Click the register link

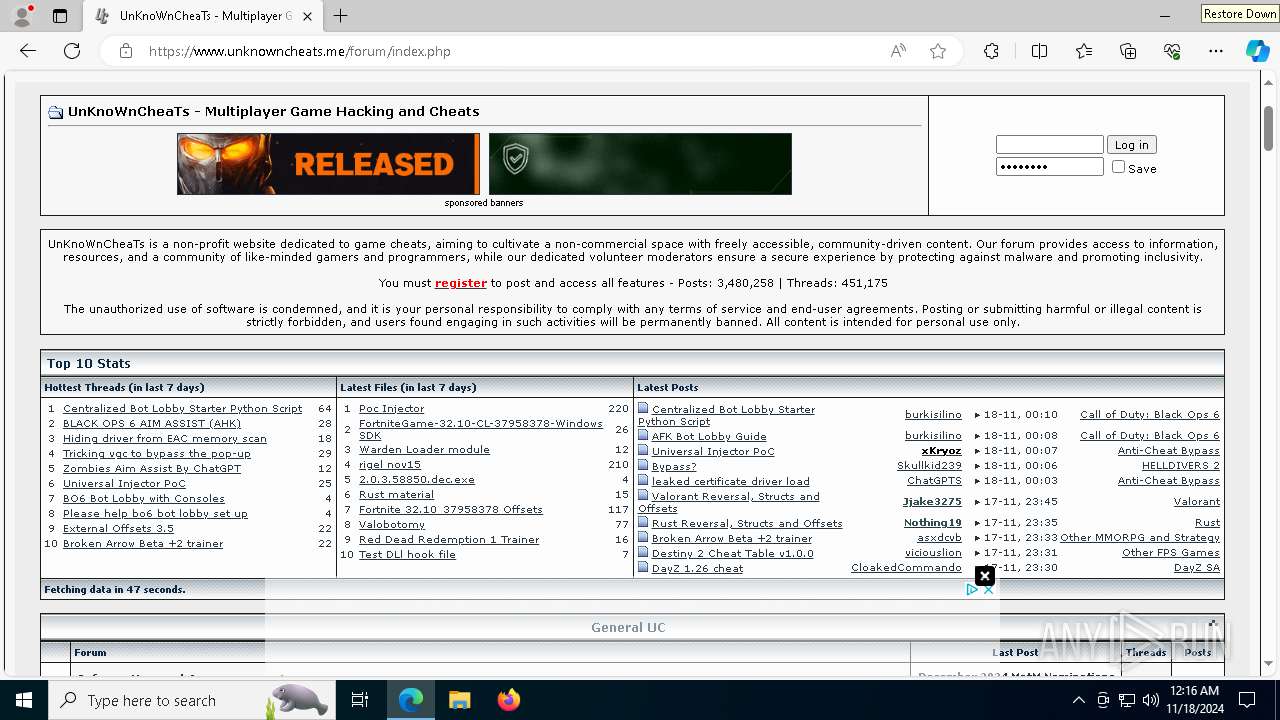pyautogui.click(x=461, y=283)
